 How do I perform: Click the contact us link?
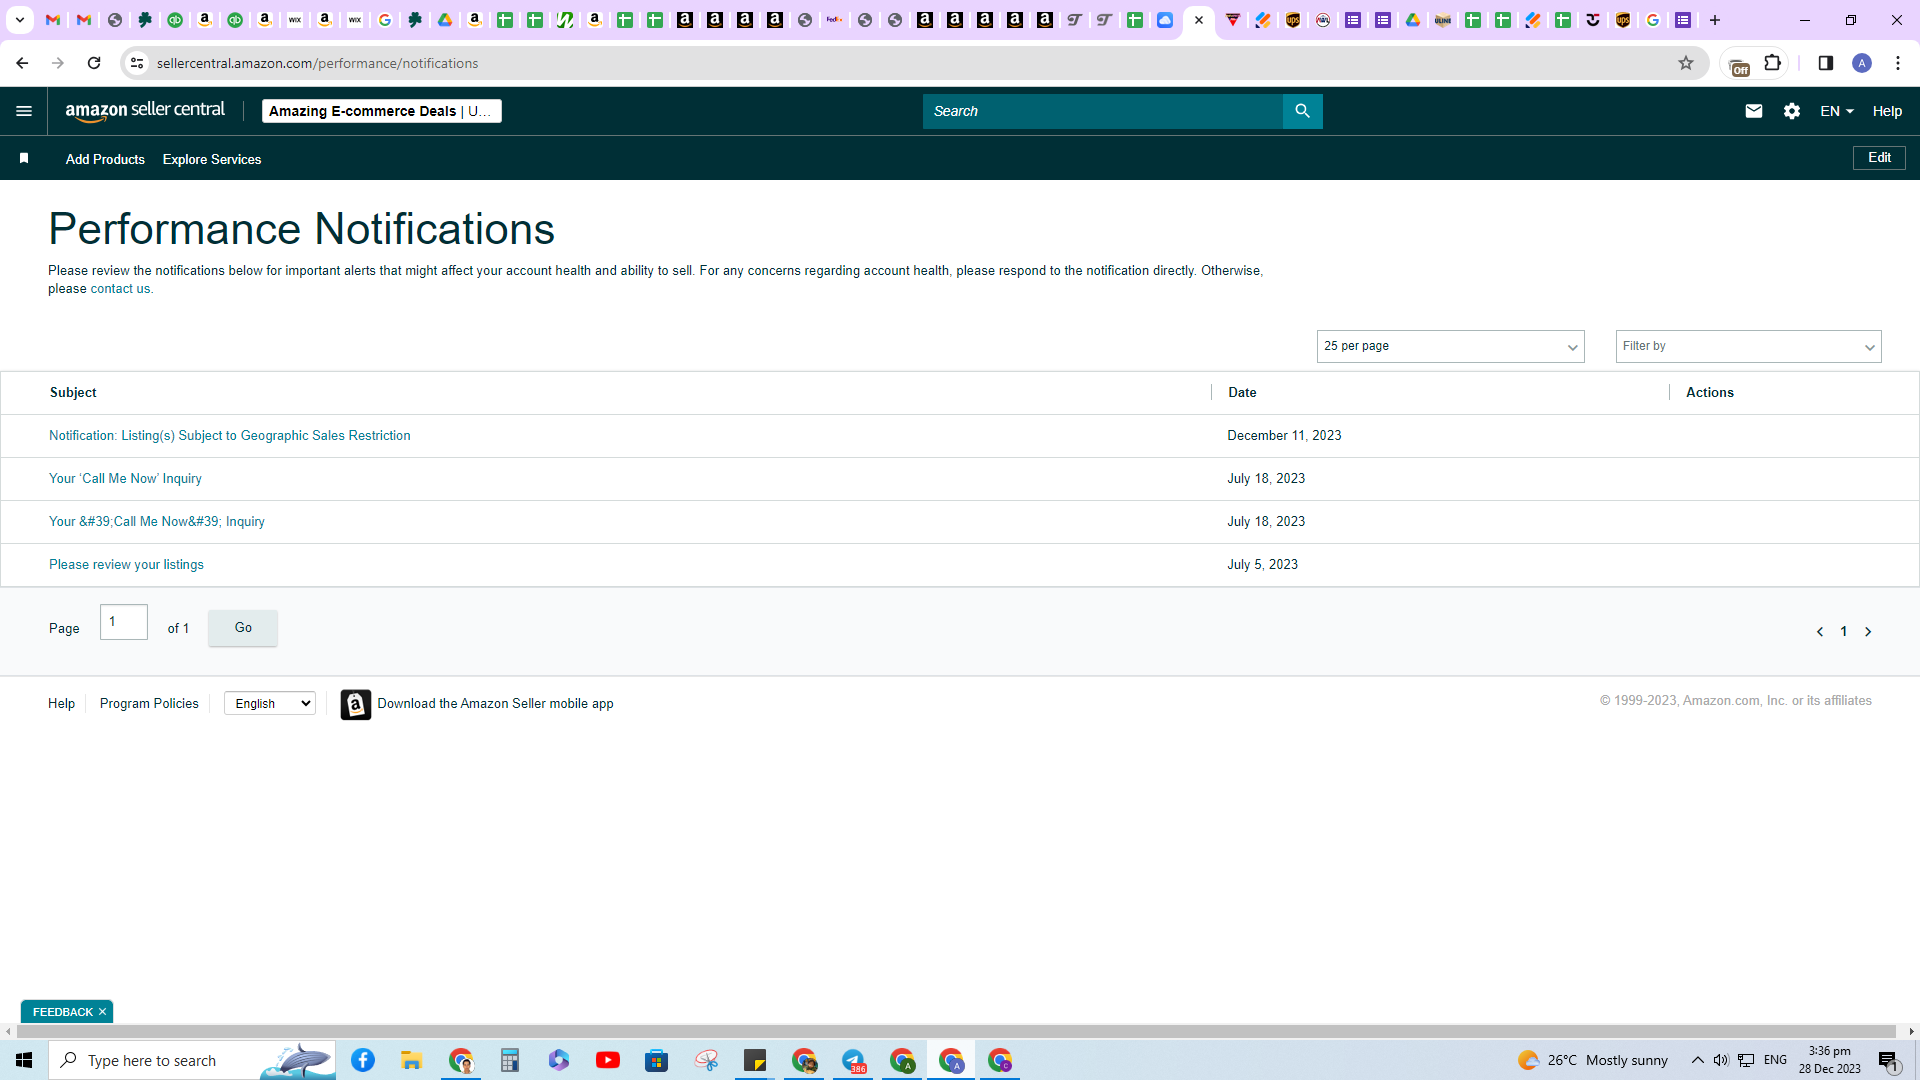click(120, 289)
